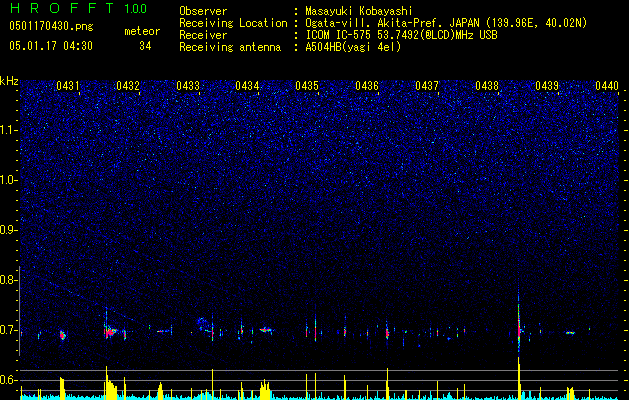Viewport: 629px width, 400px height.
Task: Click the meteor count value 34
Action: pyautogui.click(x=145, y=46)
